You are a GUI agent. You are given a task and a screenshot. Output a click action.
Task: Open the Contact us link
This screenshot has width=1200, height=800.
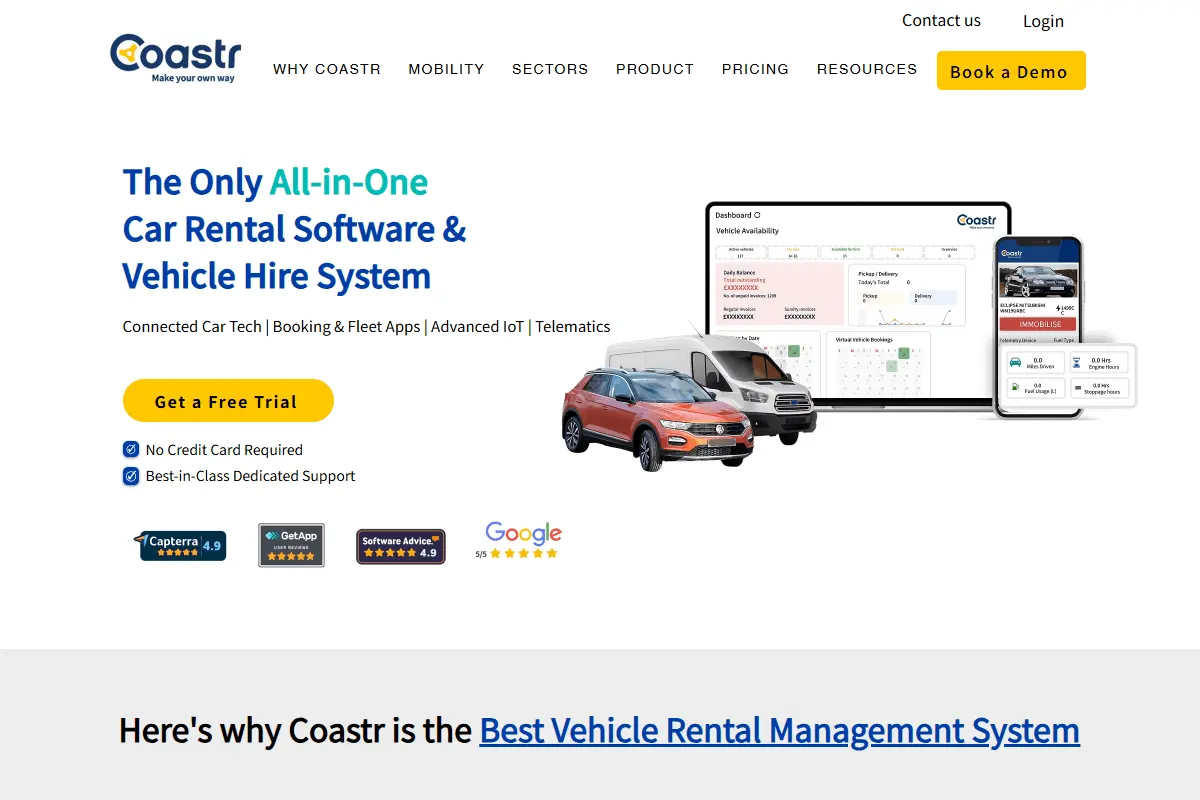click(941, 20)
